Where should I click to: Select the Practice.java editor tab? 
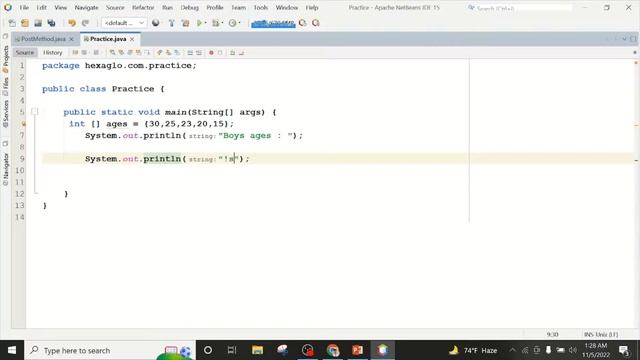point(108,39)
